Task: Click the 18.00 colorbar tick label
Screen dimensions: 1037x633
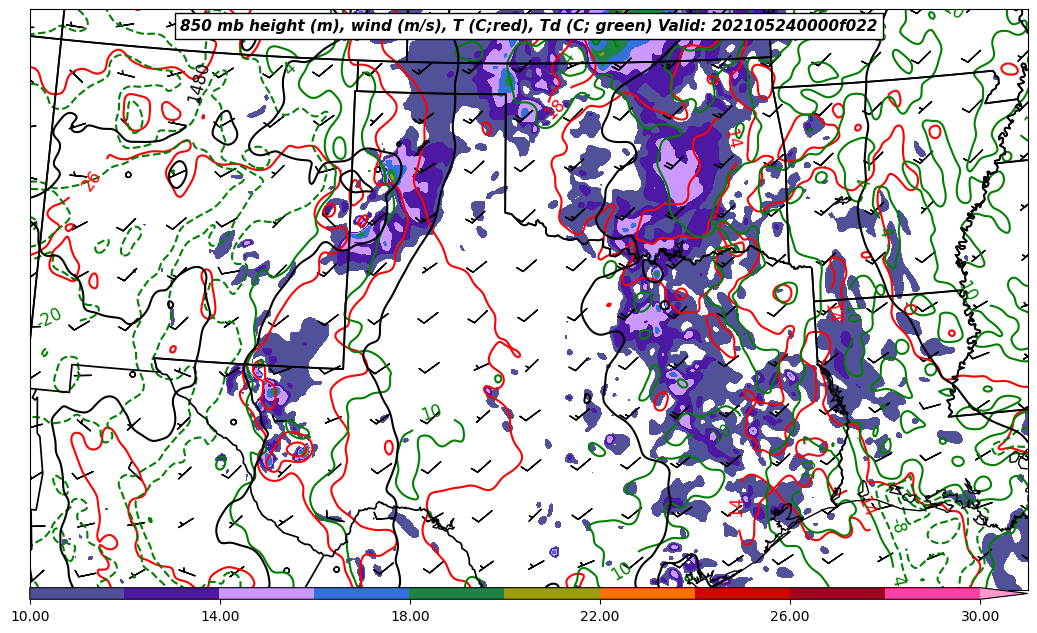Action: tap(410, 616)
